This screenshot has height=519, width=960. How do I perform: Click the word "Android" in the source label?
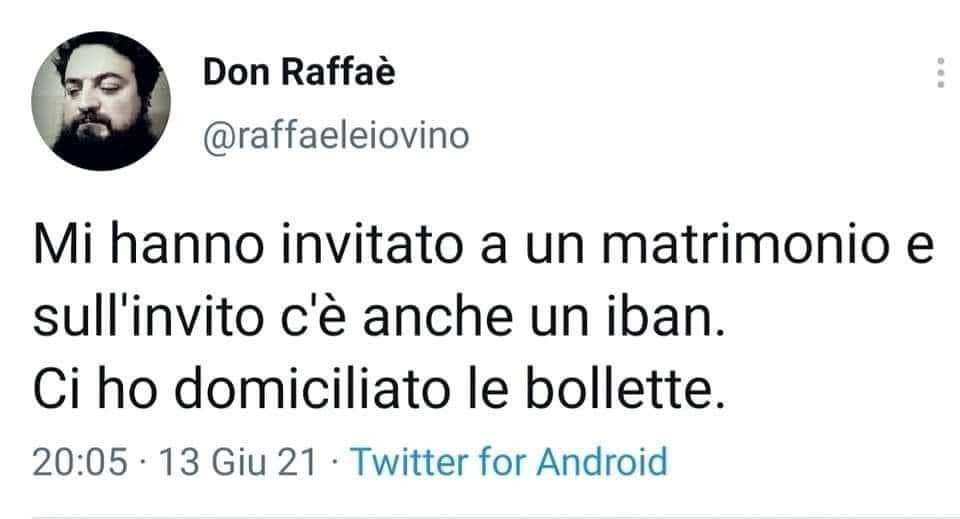point(602,461)
